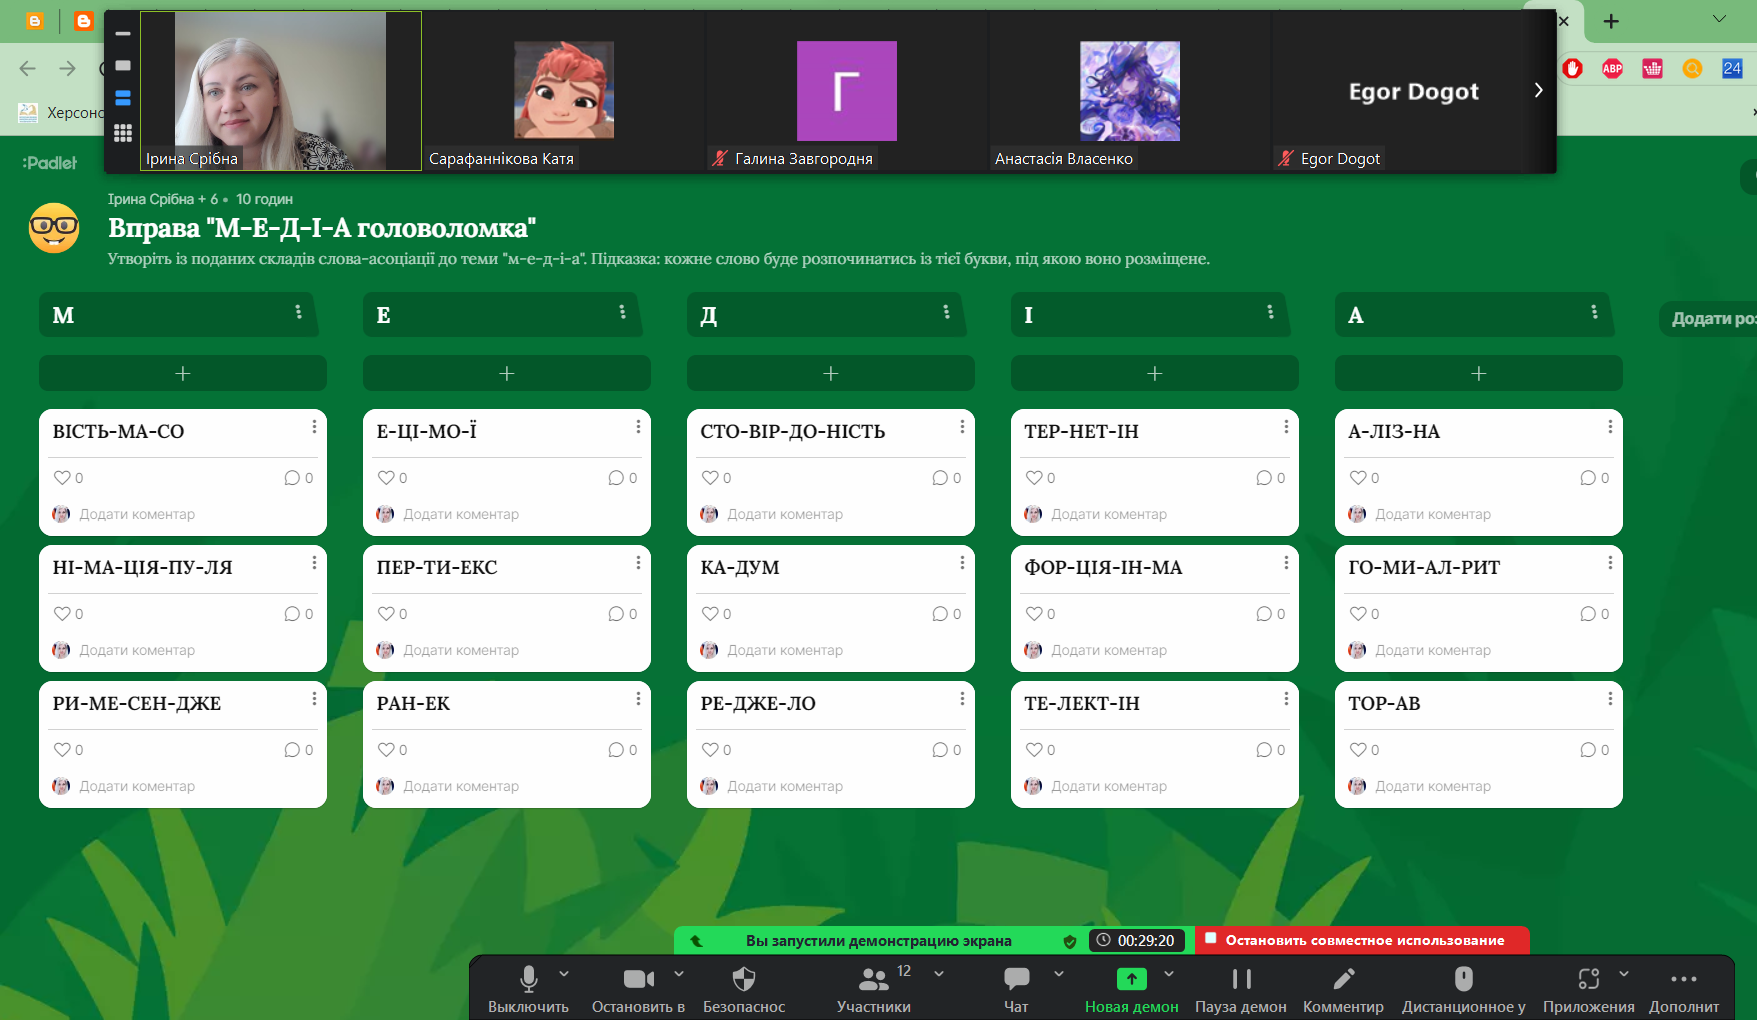Open М column options menu
This screenshot has width=1757, height=1020.
[298, 312]
